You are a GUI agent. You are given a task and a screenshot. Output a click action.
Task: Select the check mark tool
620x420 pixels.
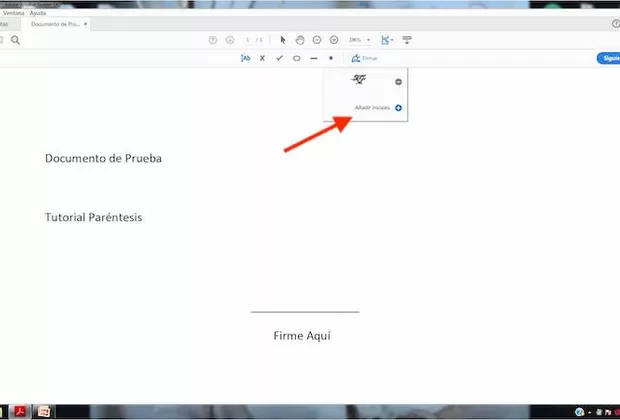pyautogui.click(x=280, y=58)
